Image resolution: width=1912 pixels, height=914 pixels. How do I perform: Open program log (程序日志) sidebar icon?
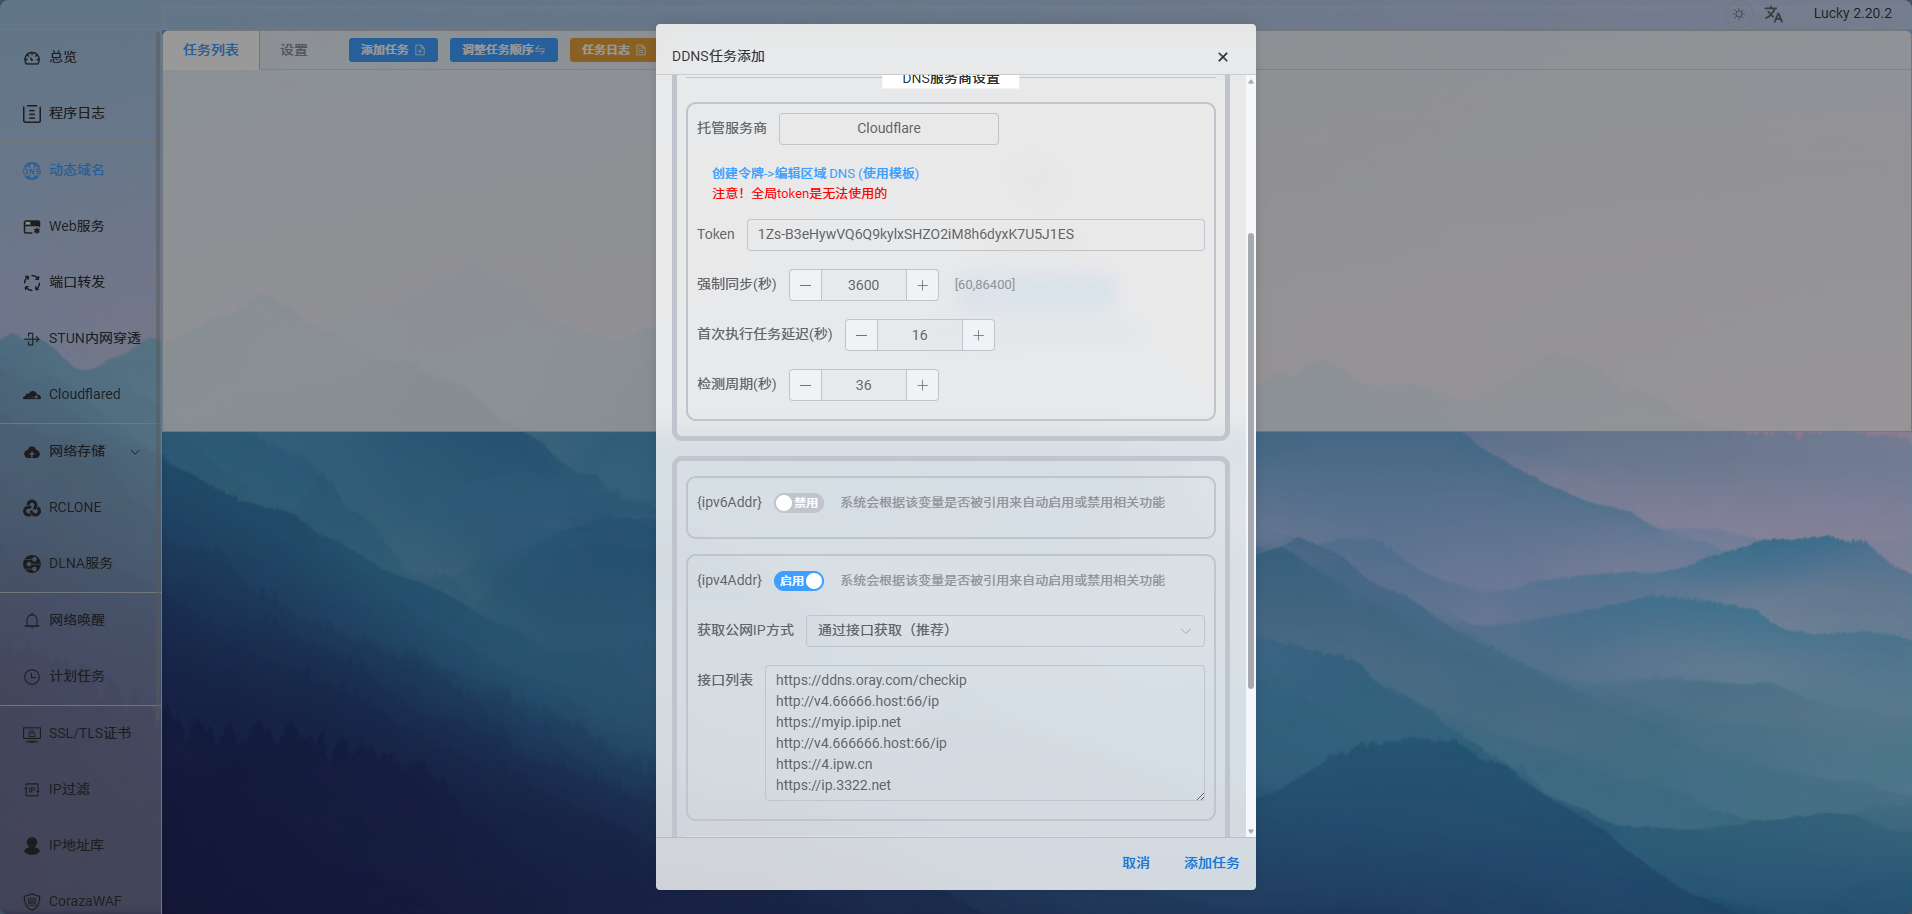click(x=32, y=114)
